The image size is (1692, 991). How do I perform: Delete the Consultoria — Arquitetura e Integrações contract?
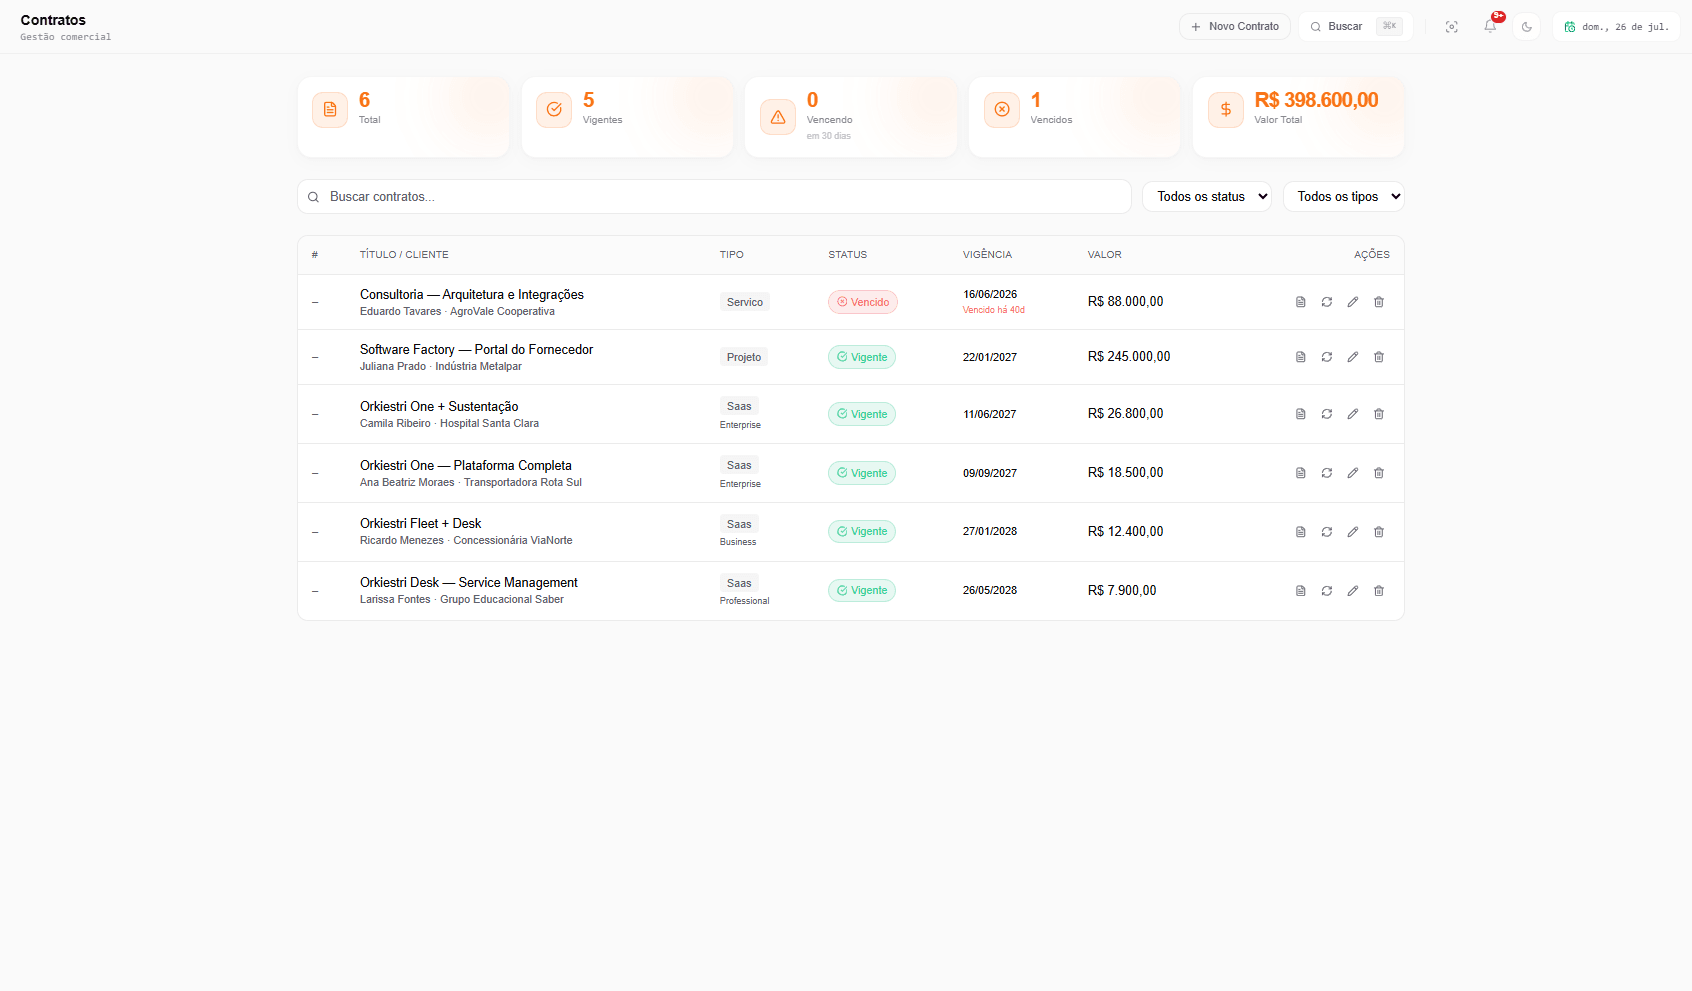click(x=1378, y=302)
